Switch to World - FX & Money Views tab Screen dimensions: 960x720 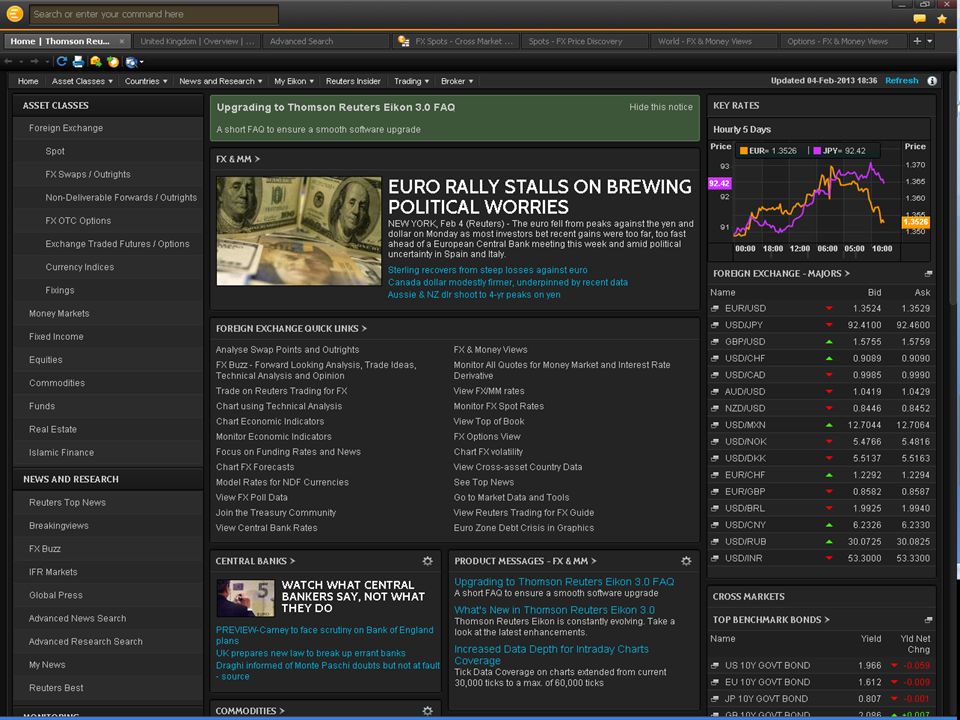pyautogui.click(x=714, y=41)
